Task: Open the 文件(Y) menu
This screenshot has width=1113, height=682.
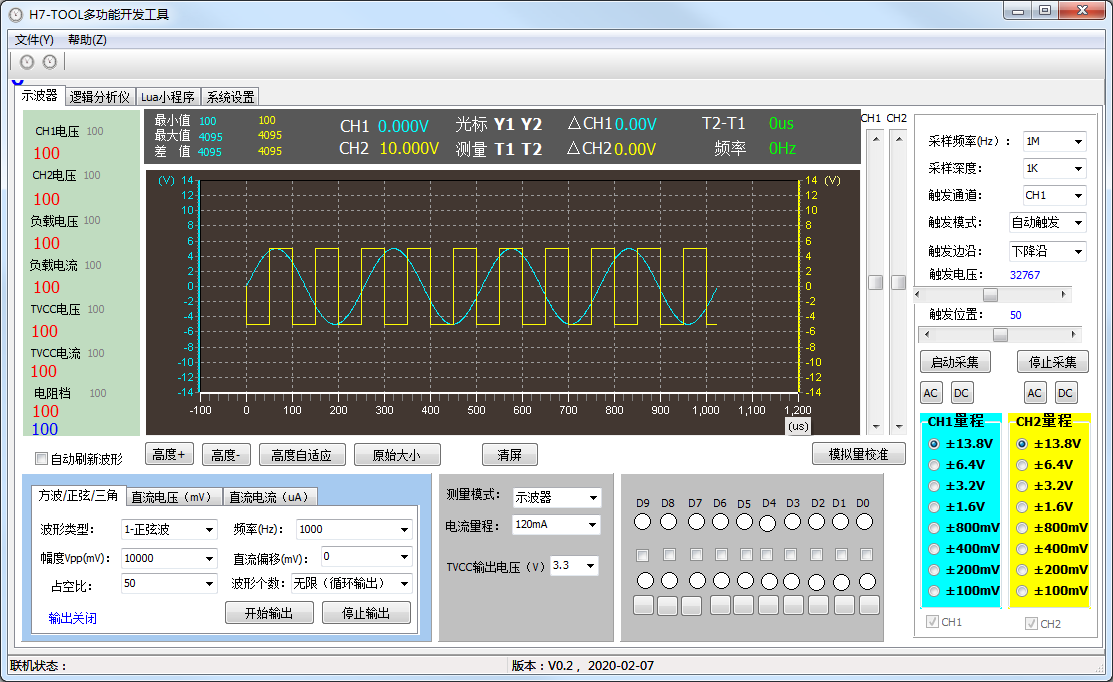Action: coord(34,40)
